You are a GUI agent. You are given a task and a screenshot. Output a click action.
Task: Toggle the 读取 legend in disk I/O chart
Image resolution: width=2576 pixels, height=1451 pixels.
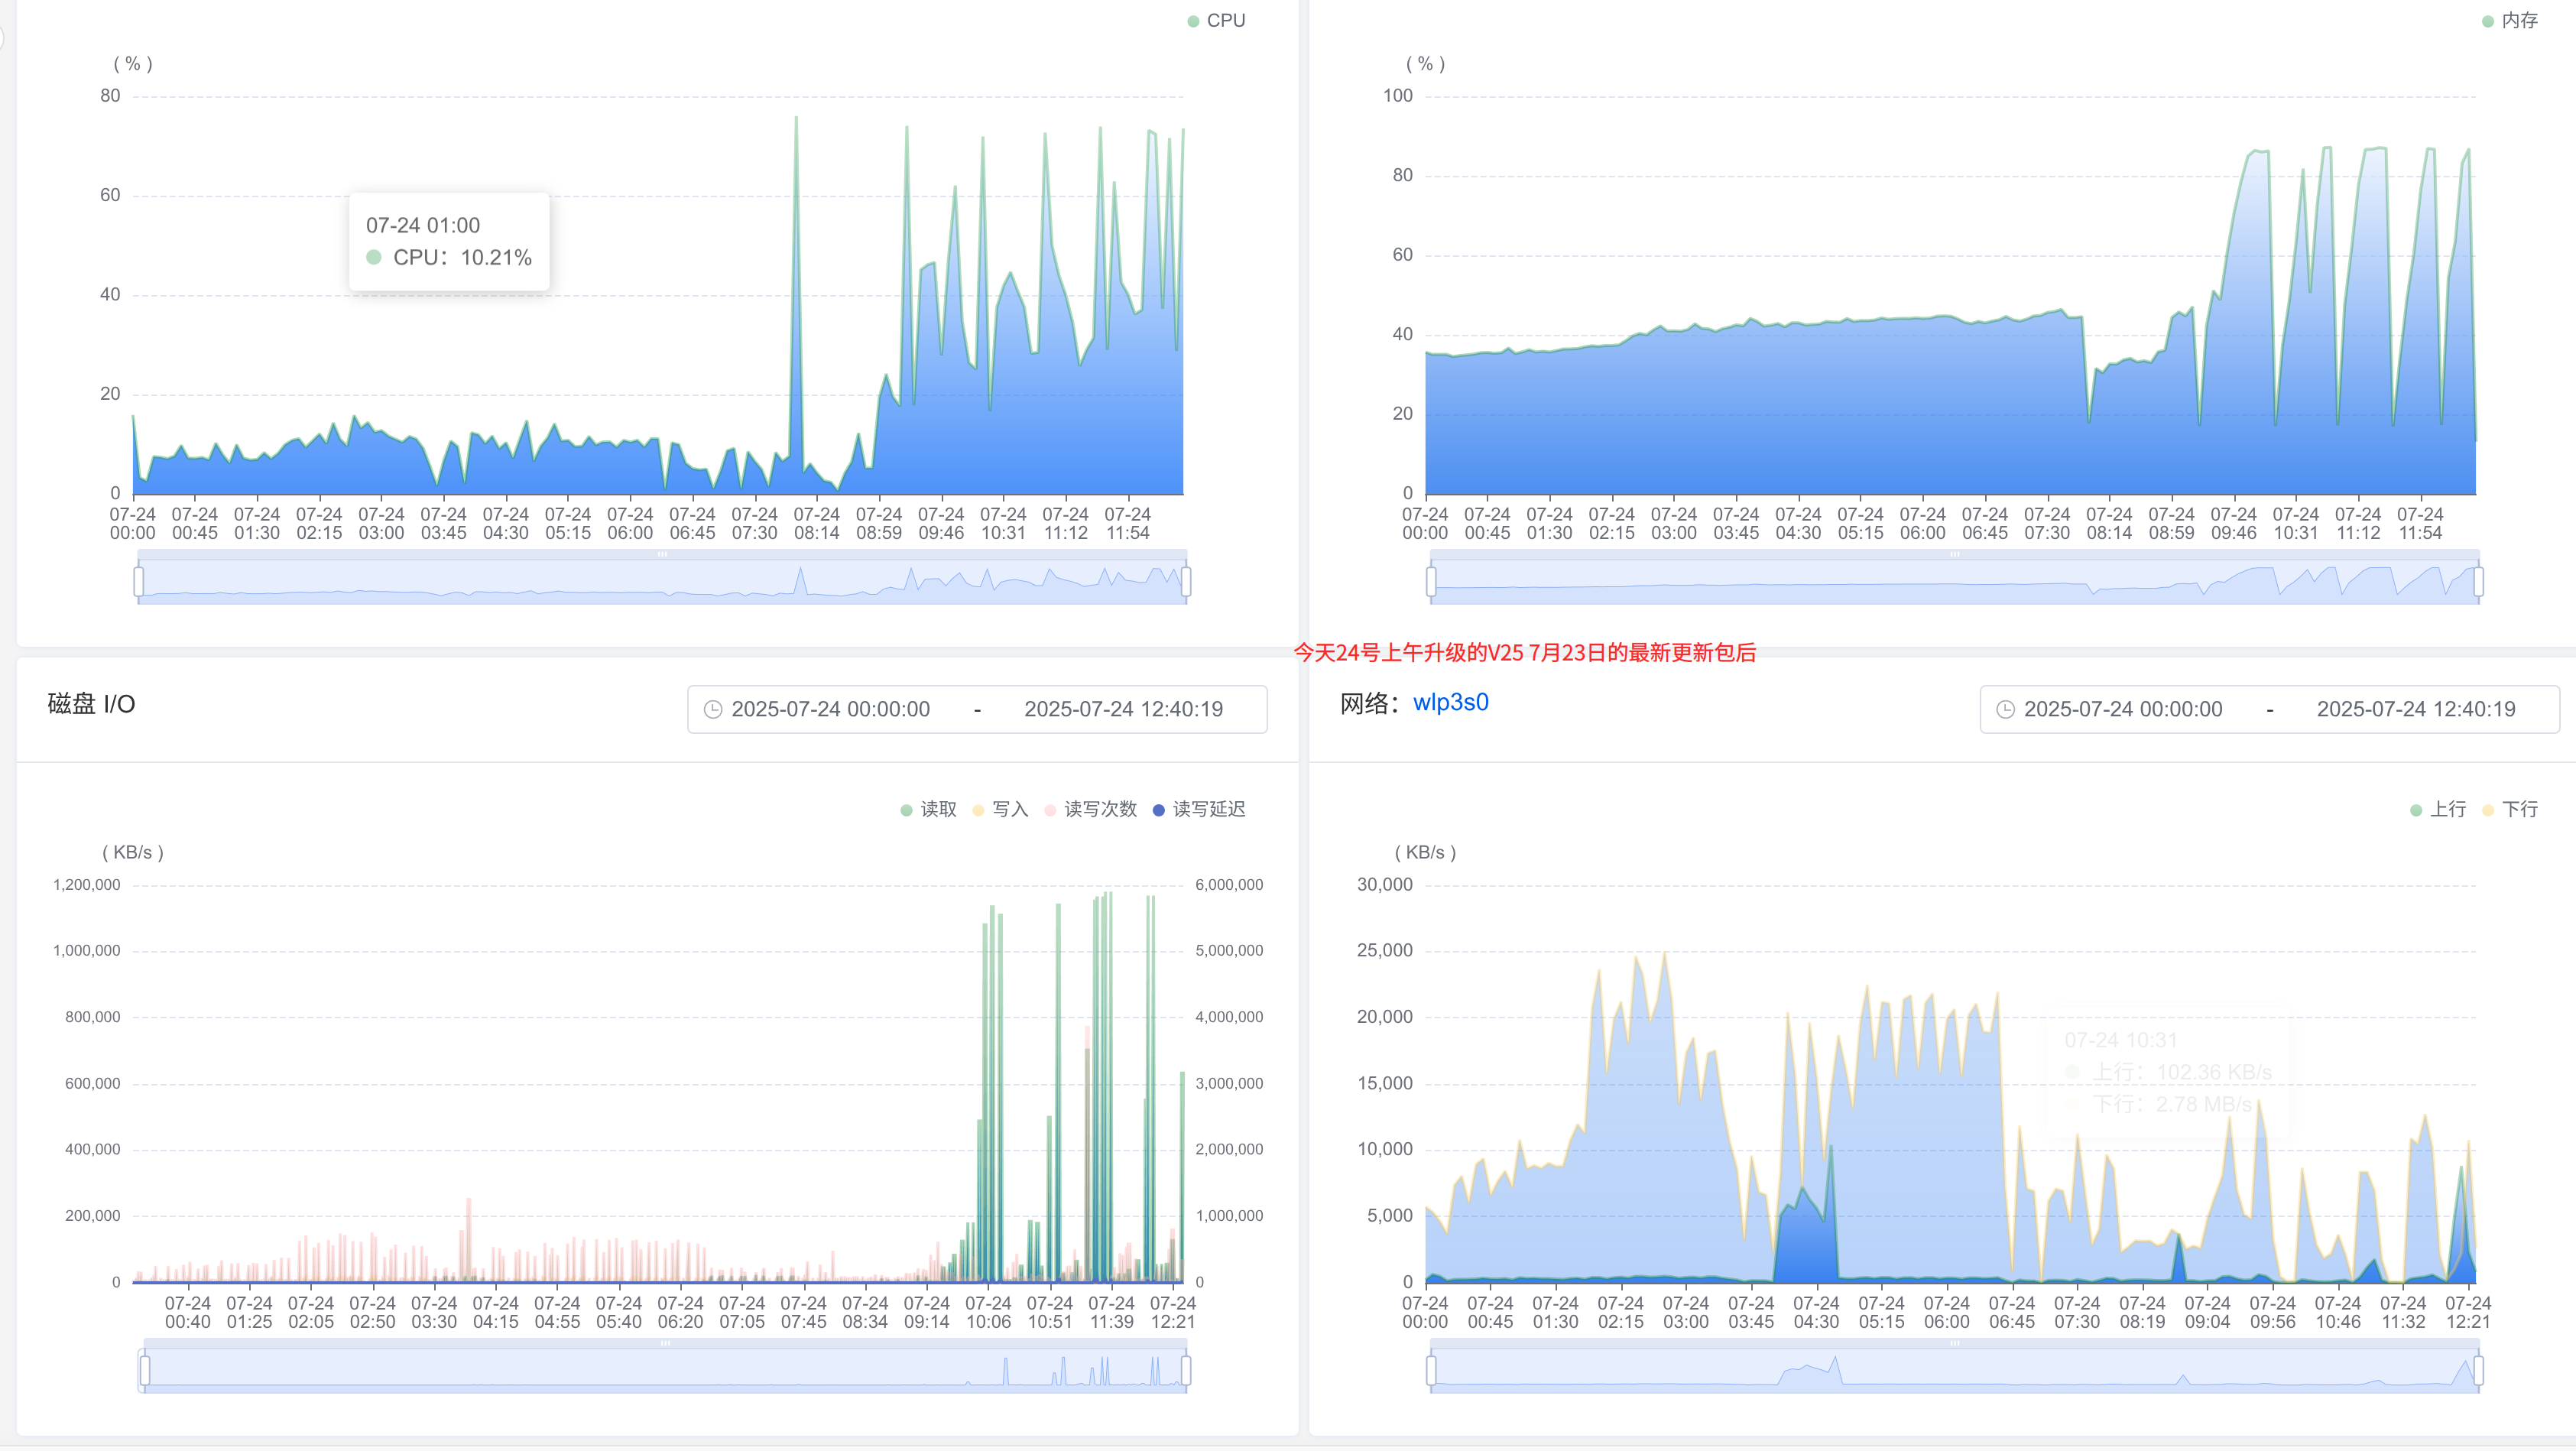(x=929, y=809)
